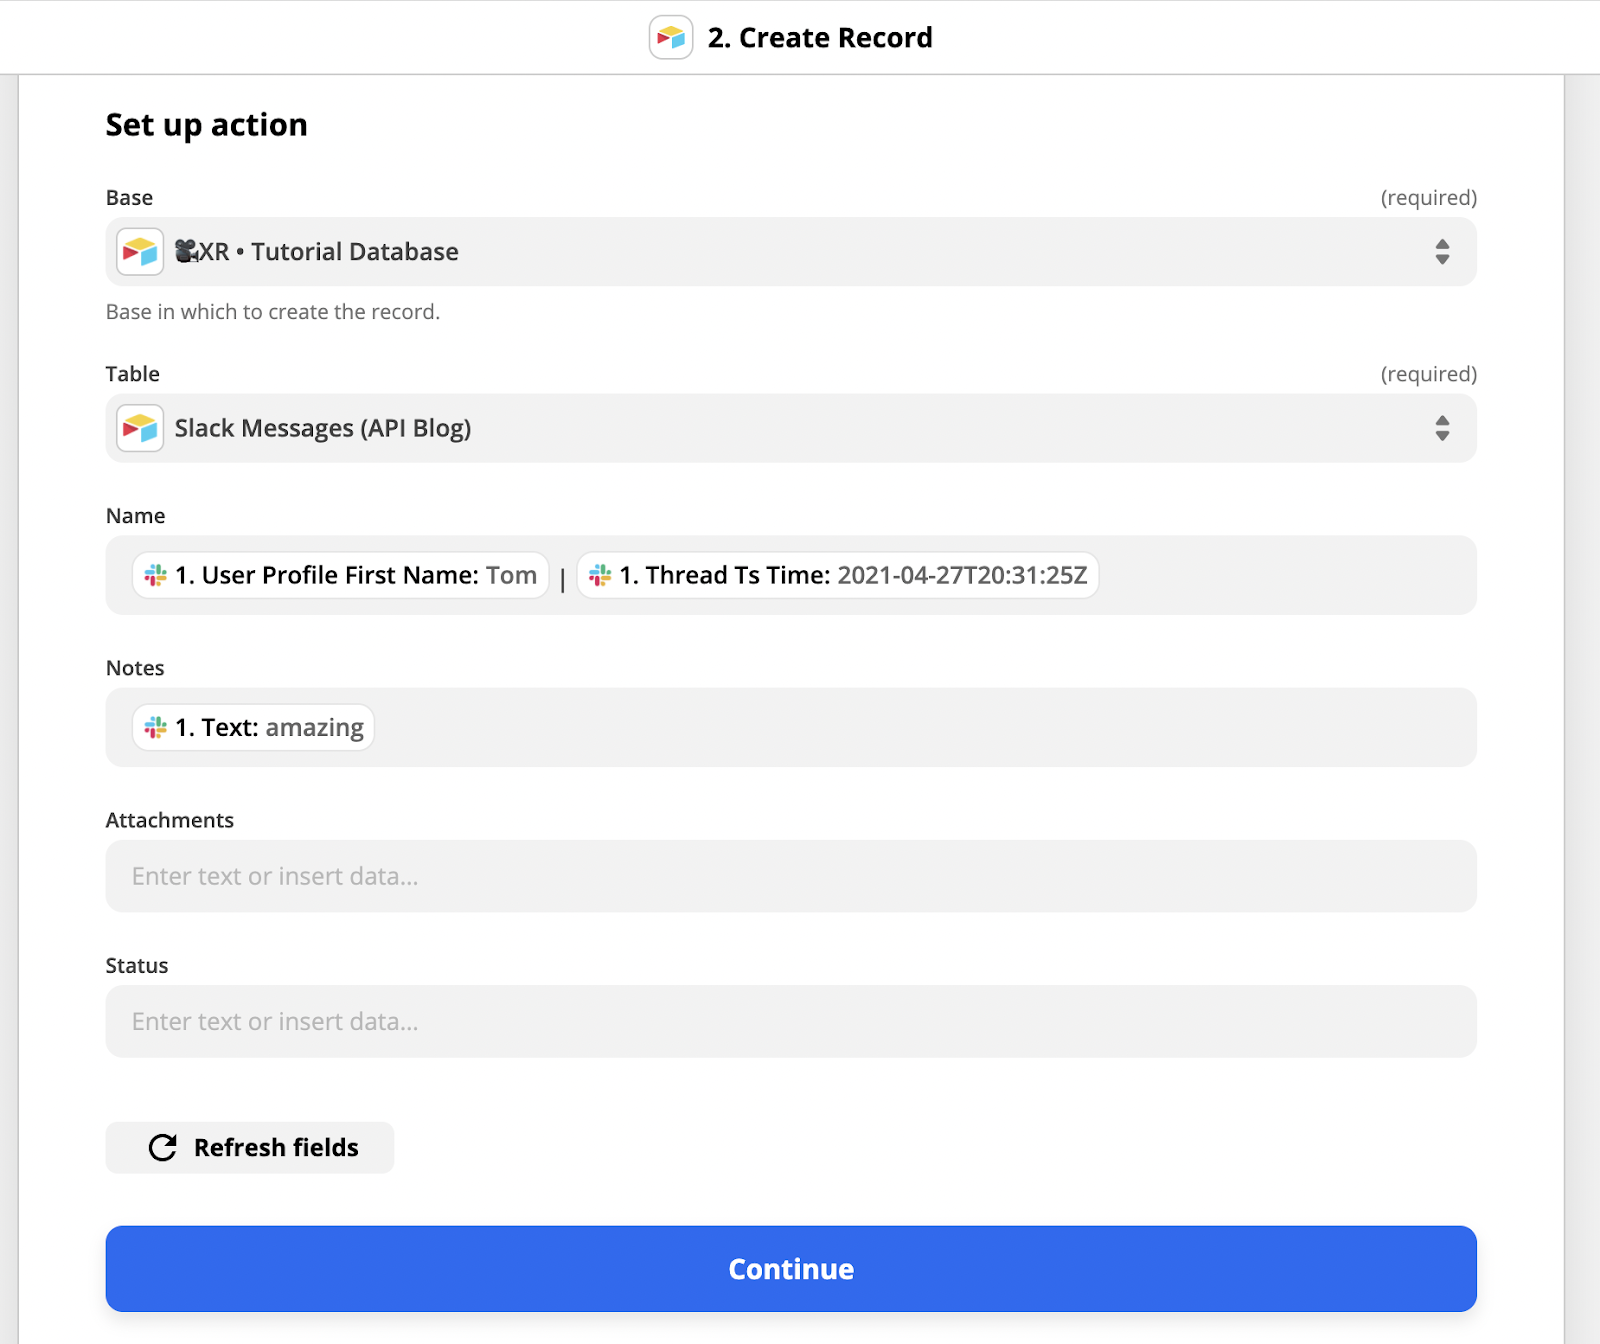Click the '(required)' label next to Base

pos(1429,198)
